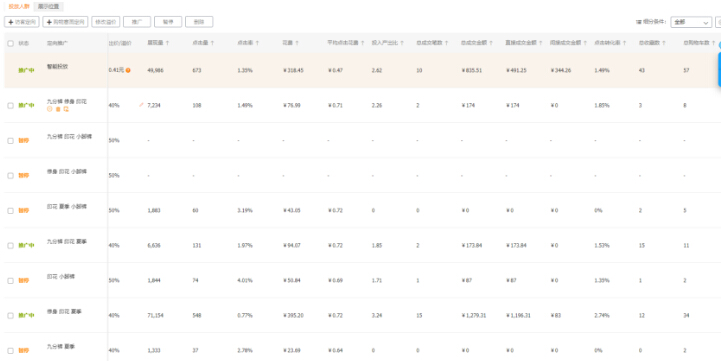Sort by 点击率 using its arrow icon
Screen dimensions: 721x361
[x=257, y=43]
